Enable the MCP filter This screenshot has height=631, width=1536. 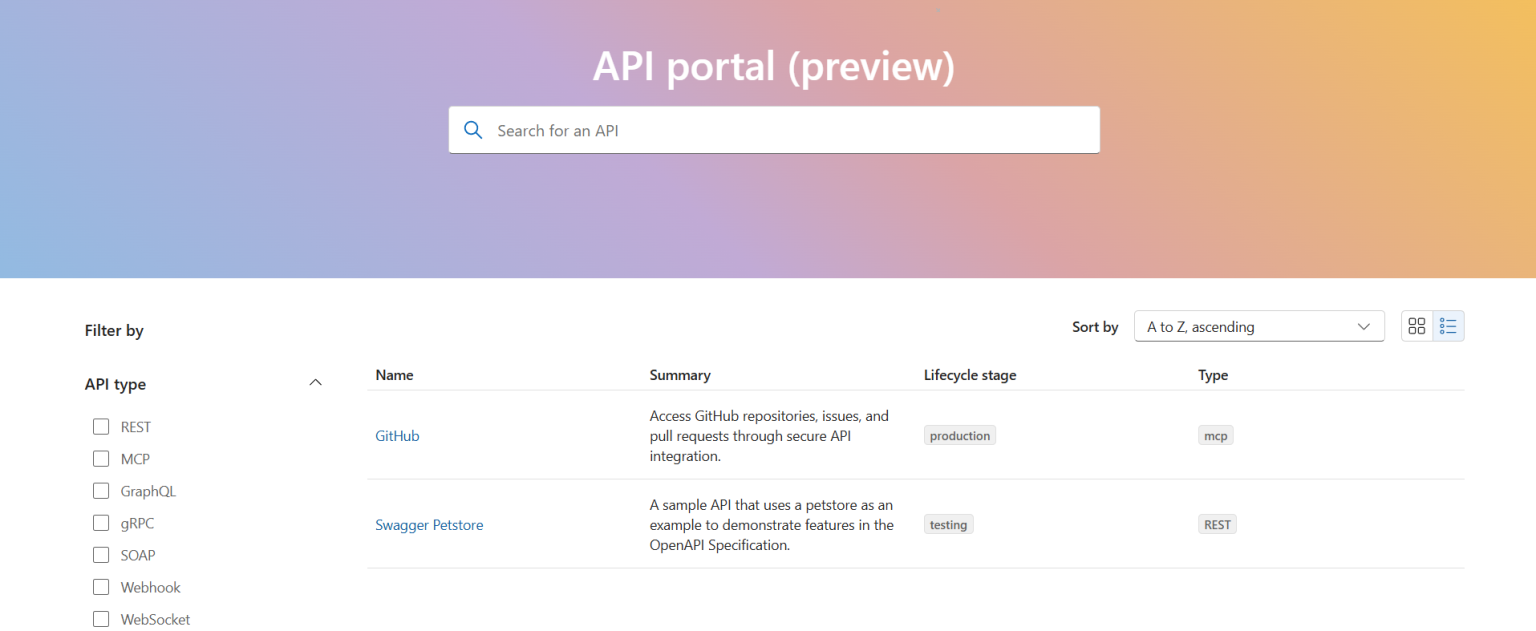(101, 458)
